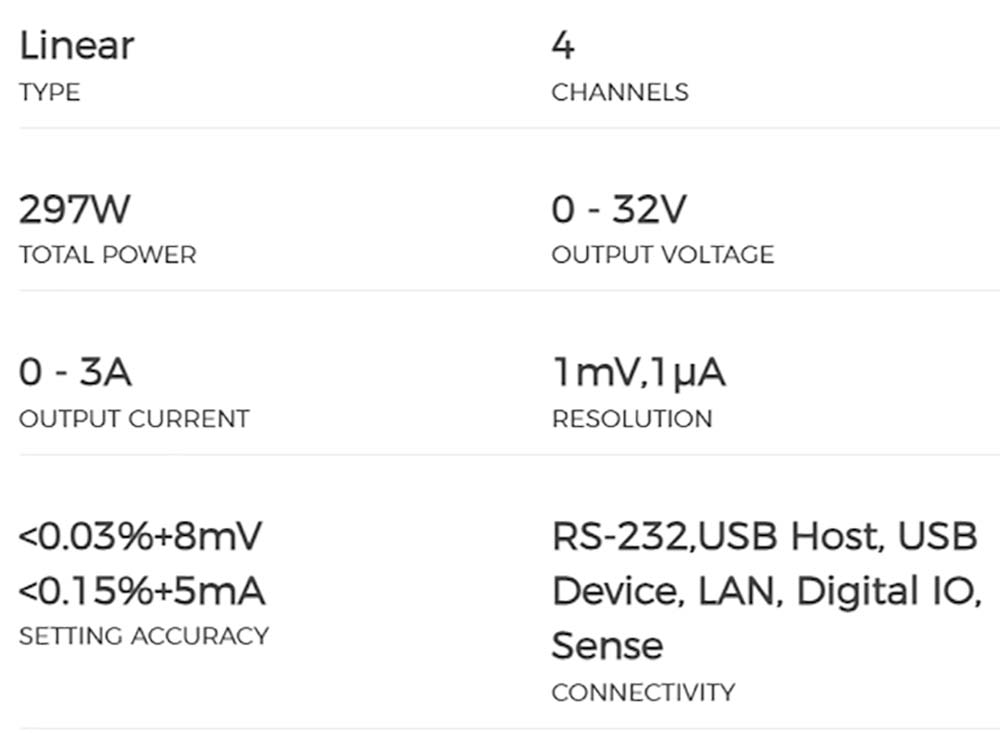Click the "0 - 3A" current value
1000x733 pixels.
[75, 373]
